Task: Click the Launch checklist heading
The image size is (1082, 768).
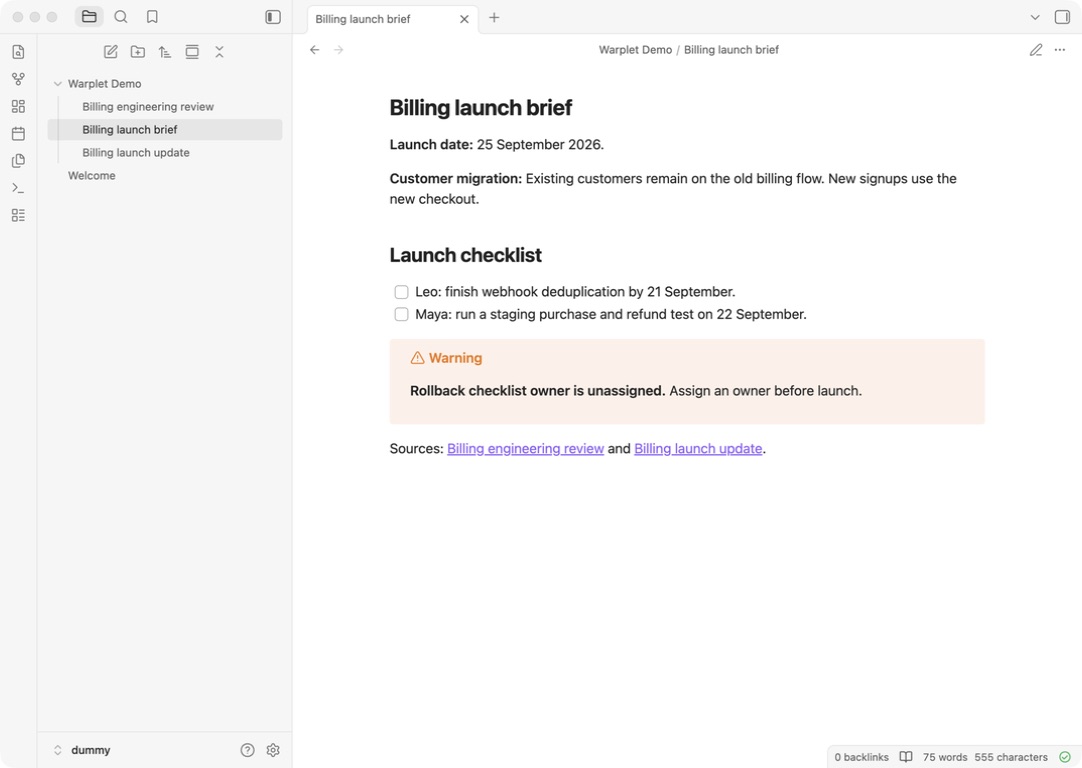Action: (465, 255)
